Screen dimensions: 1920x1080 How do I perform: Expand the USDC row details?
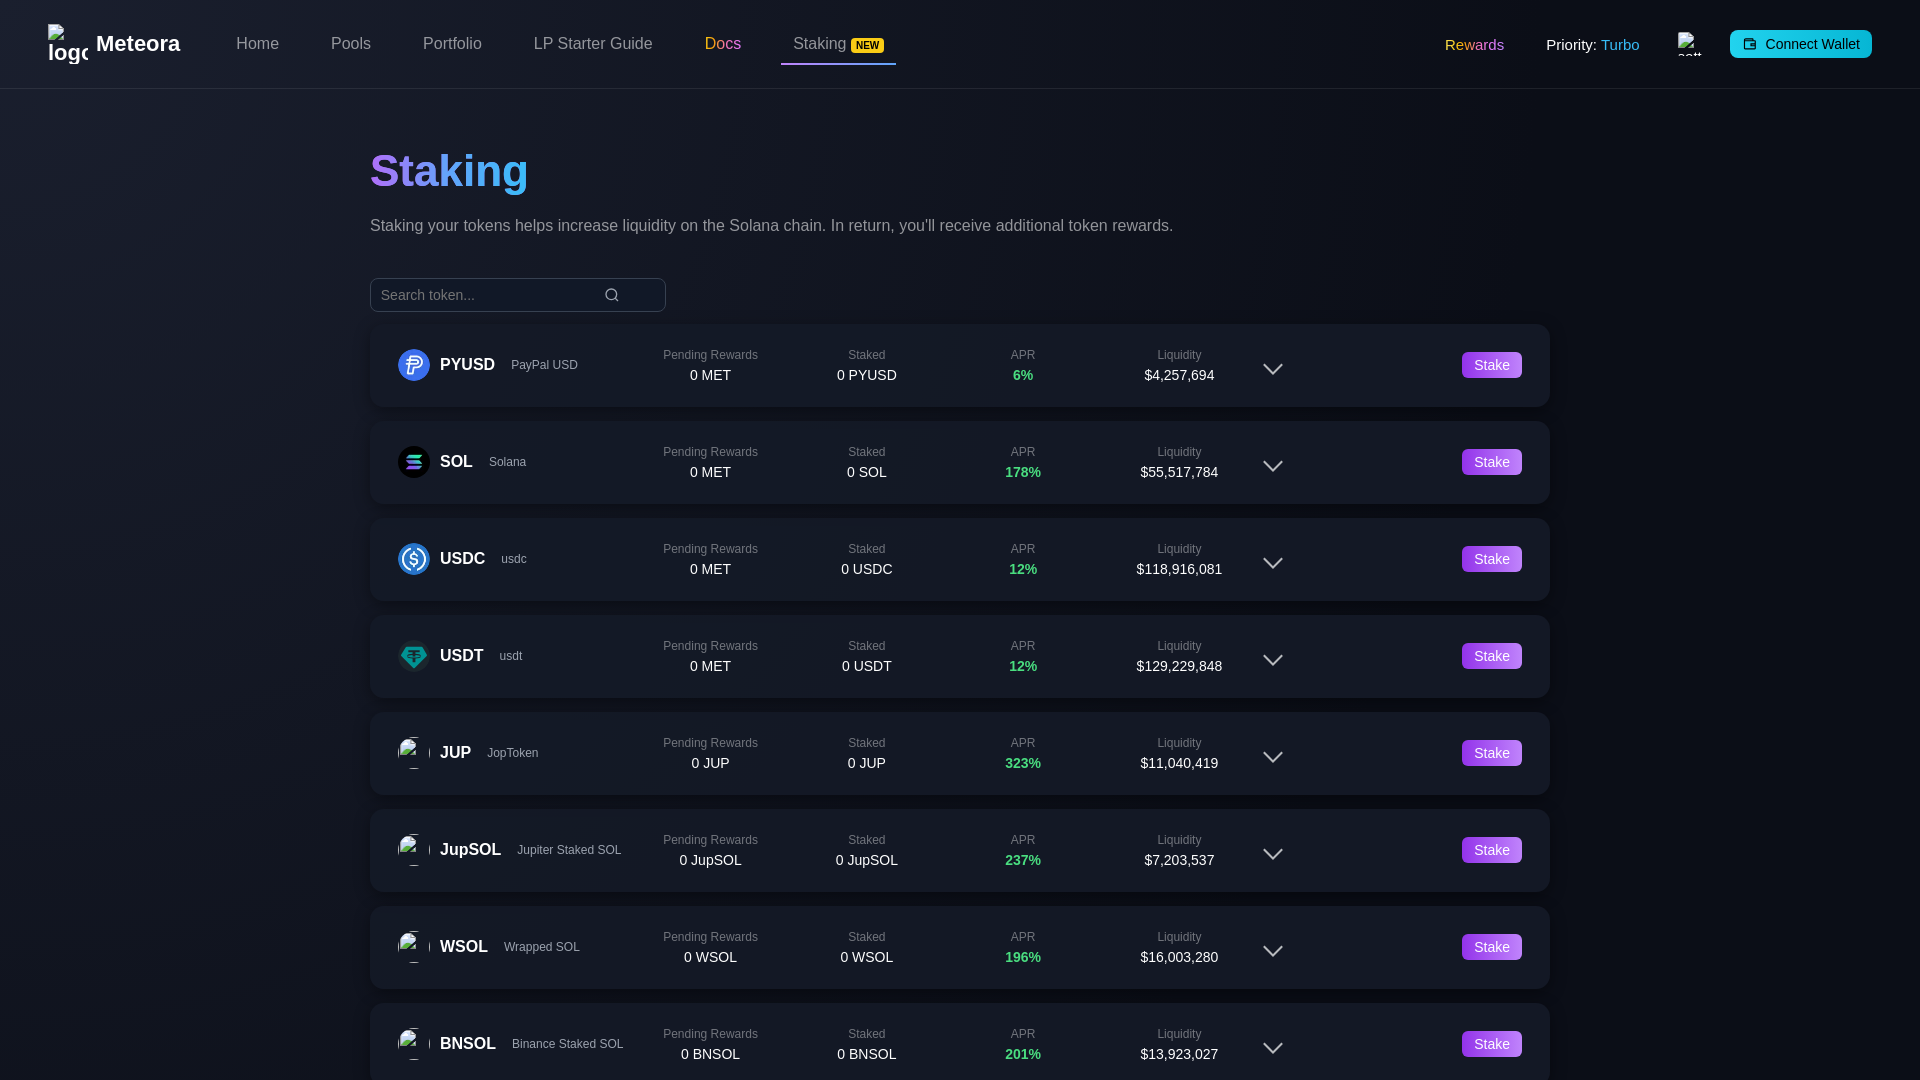pyautogui.click(x=1273, y=563)
